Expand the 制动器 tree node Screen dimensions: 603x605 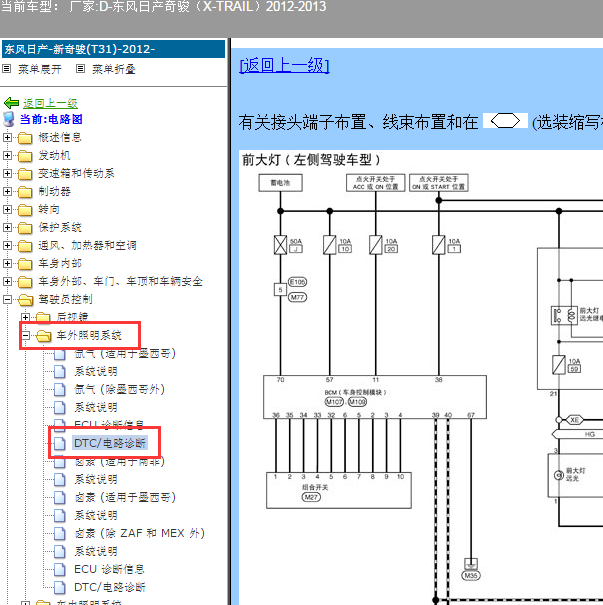pyautogui.click(x=7, y=191)
